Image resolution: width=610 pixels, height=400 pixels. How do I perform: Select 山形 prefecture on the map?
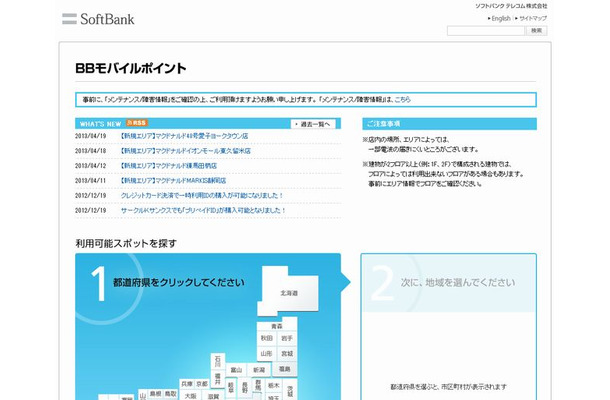point(266,354)
